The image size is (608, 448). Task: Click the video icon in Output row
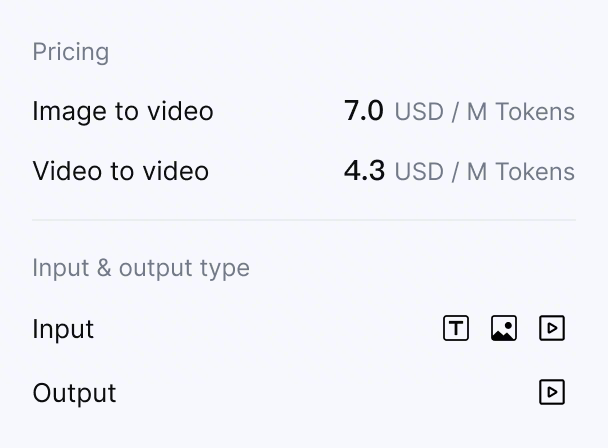[x=552, y=392]
